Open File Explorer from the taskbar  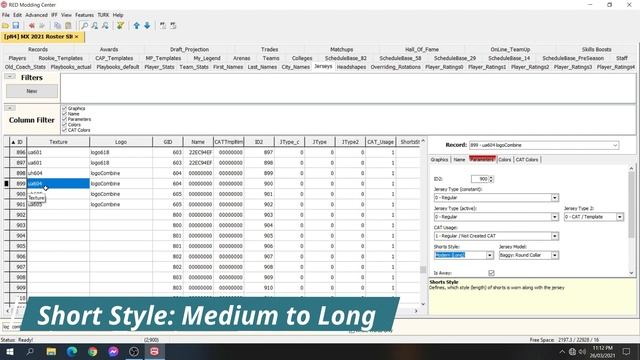point(51,351)
